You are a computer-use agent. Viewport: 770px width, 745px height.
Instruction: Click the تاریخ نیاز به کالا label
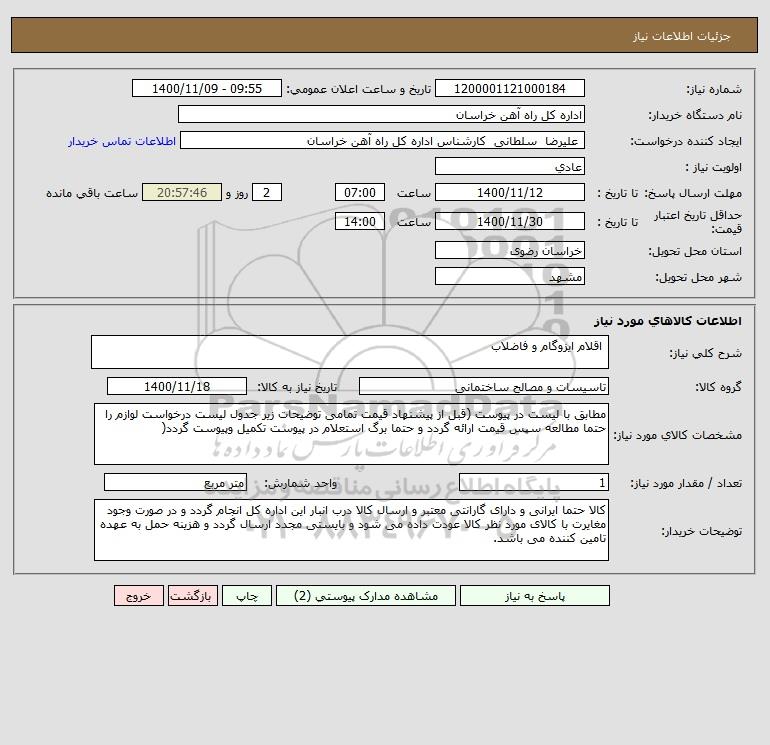[x=297, y=387]
